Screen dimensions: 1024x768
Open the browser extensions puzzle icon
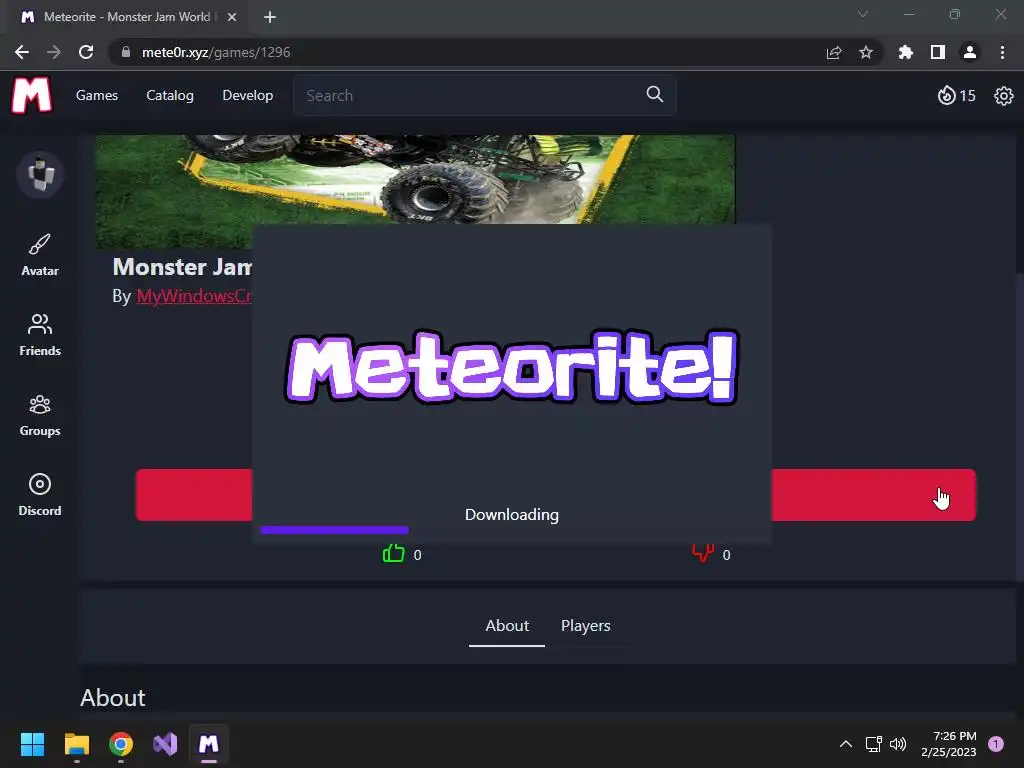click(906, 52)
